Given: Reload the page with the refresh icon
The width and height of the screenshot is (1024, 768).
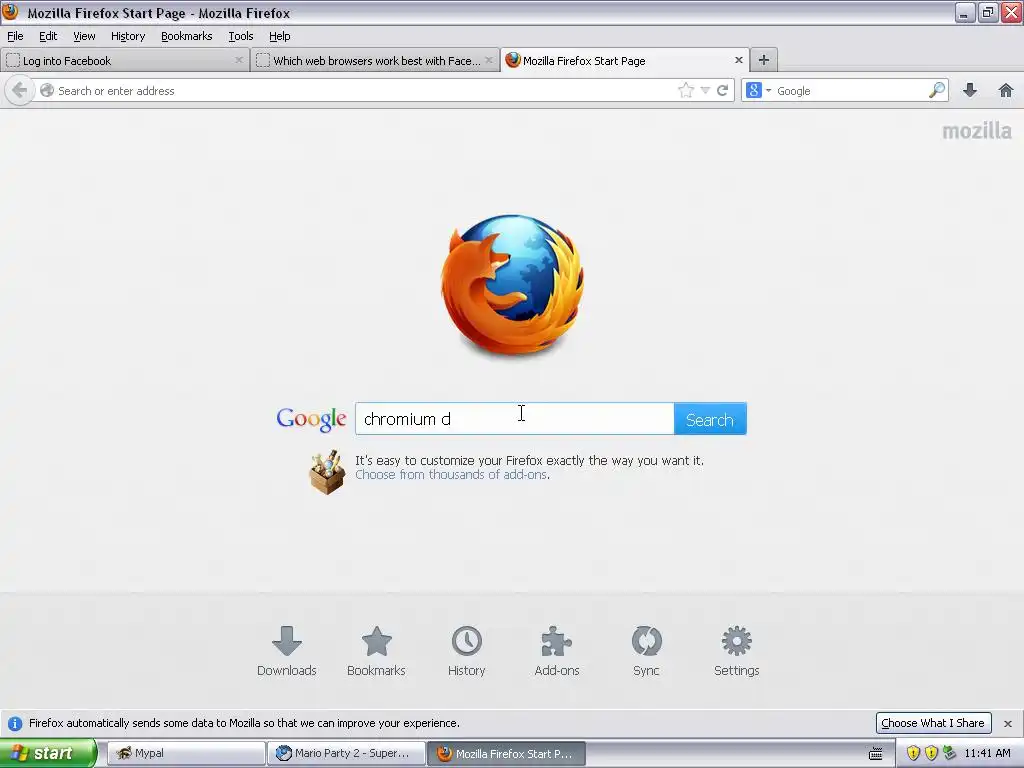Looking at the screenshot, I should click(x=722, y=90).
